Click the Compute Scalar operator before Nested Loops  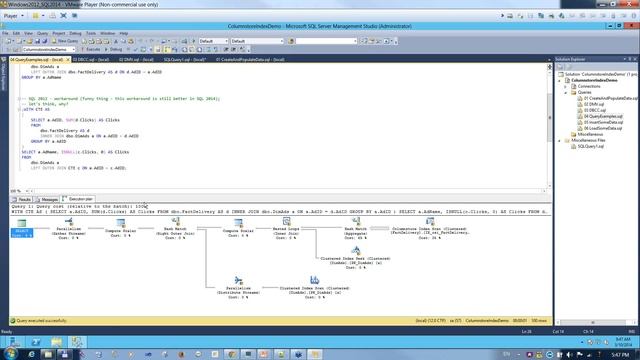coord(238,222)
